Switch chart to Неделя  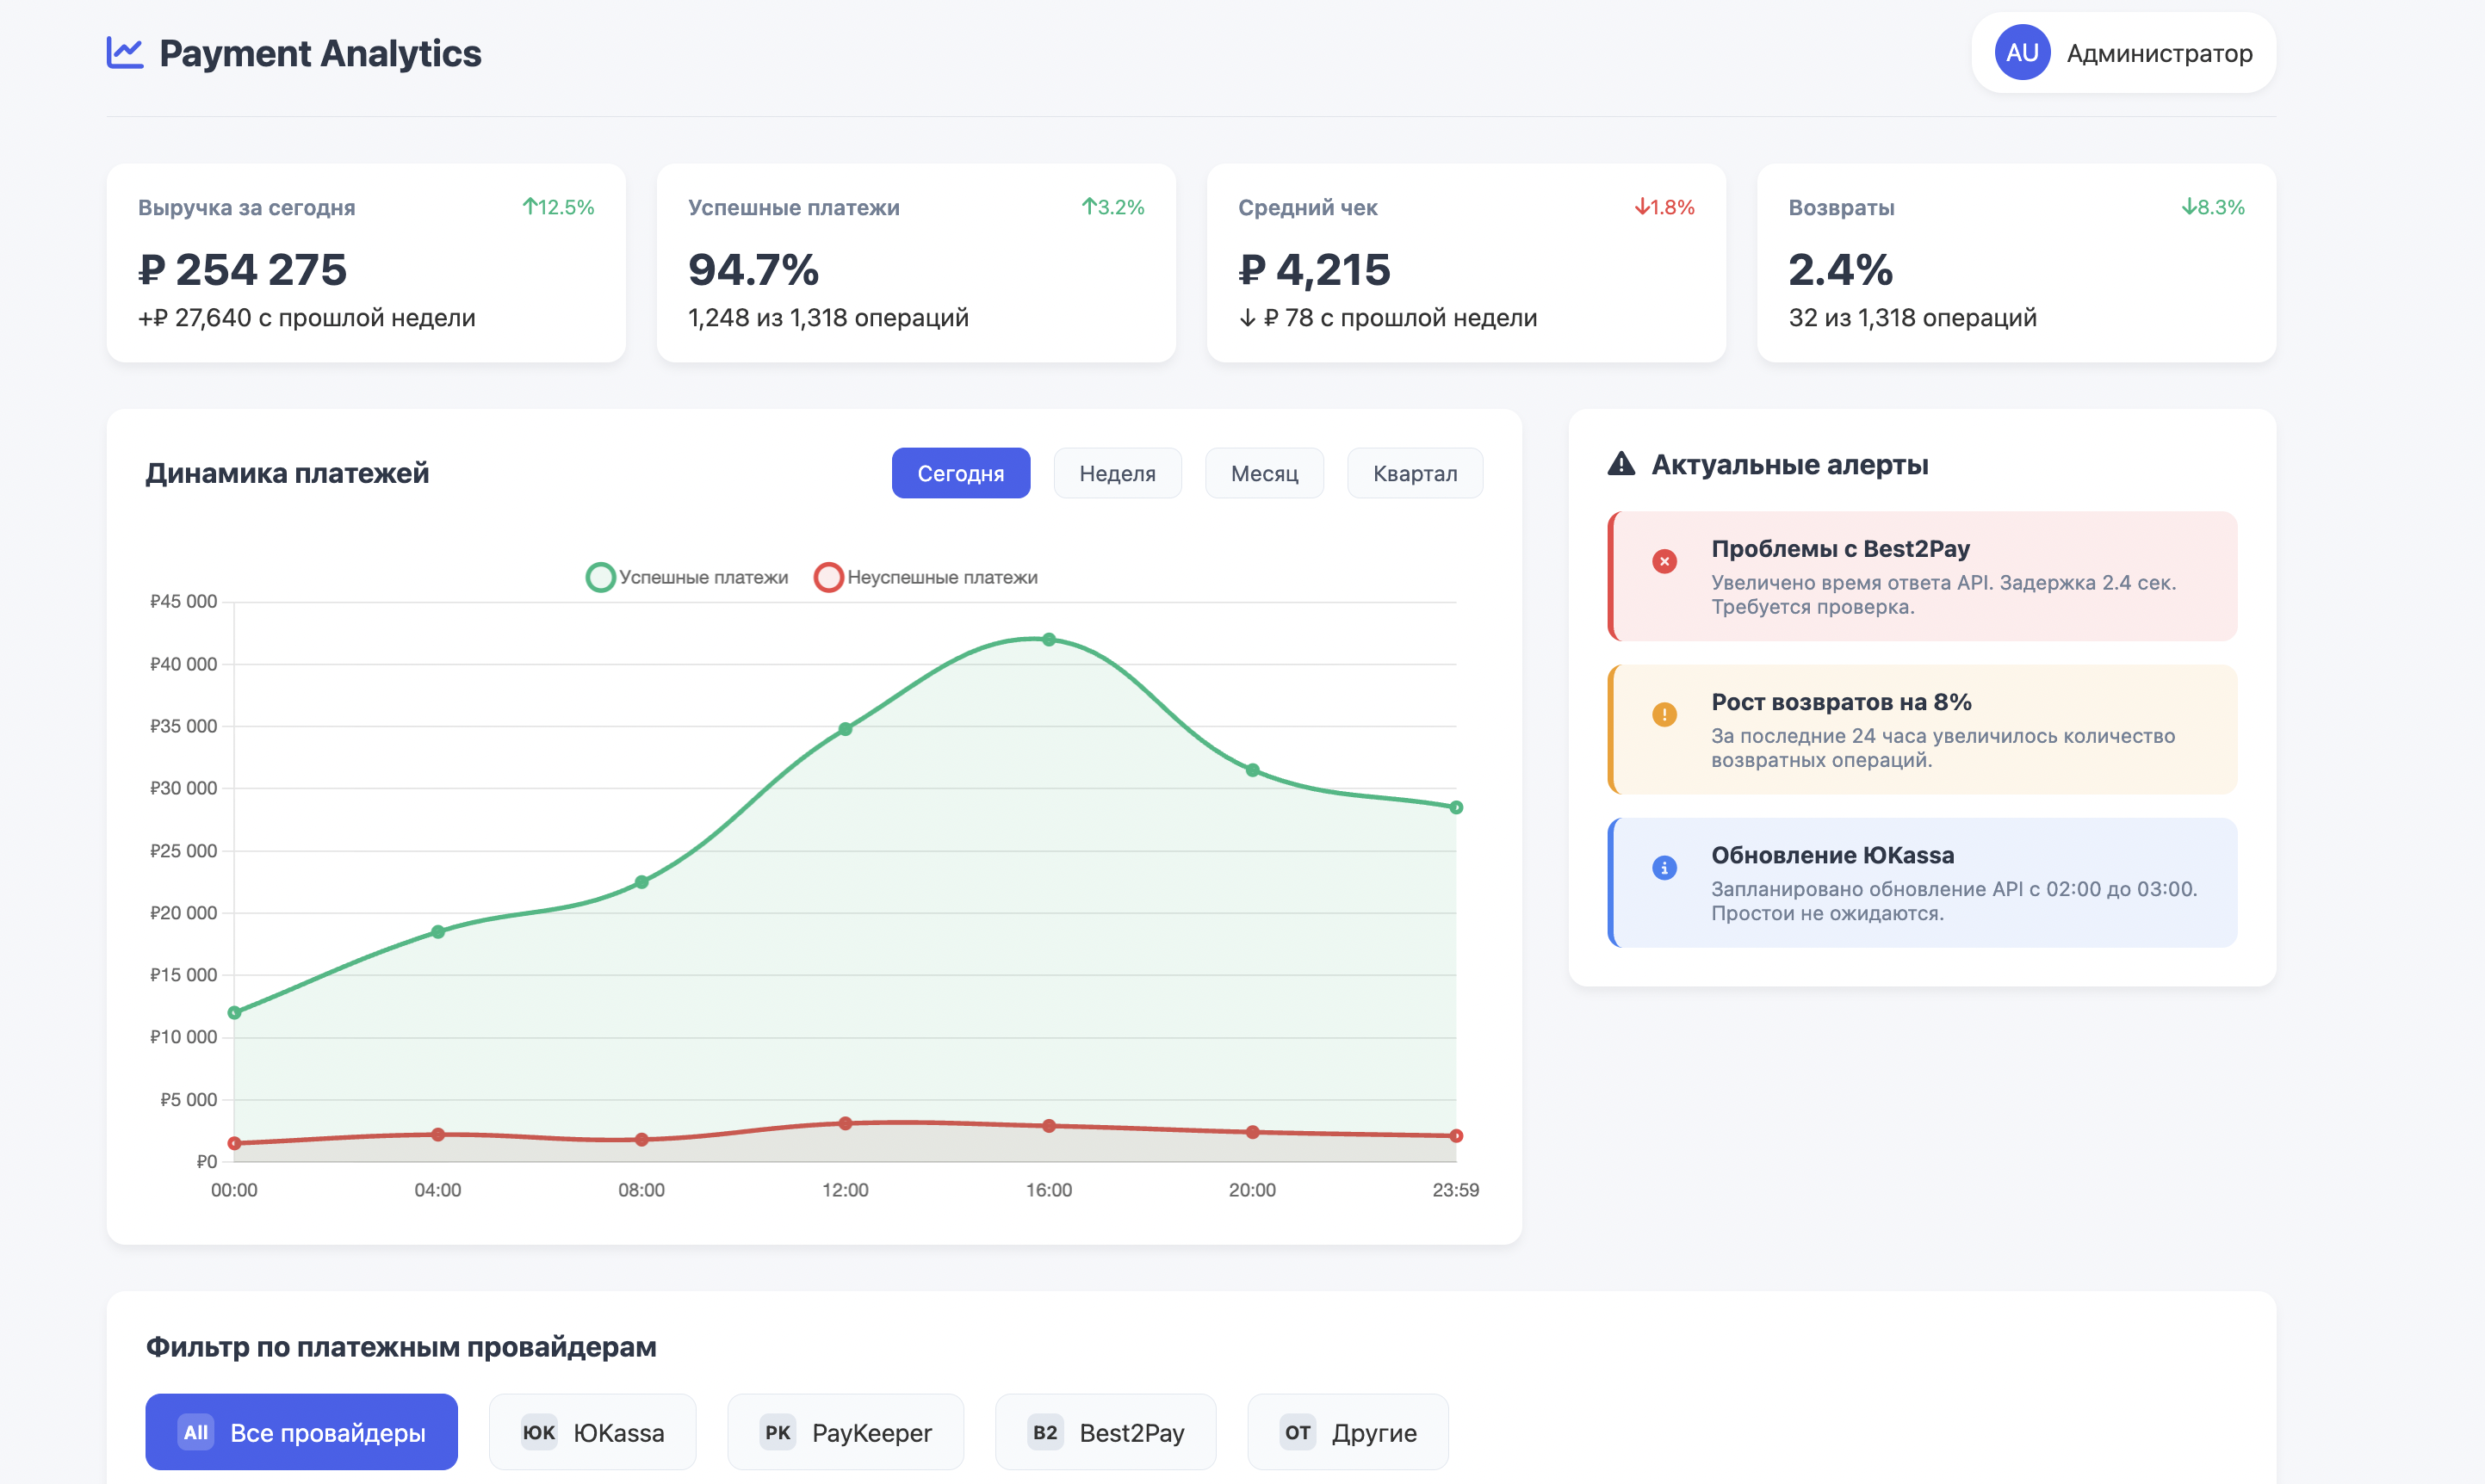(x=1117, y=473)
